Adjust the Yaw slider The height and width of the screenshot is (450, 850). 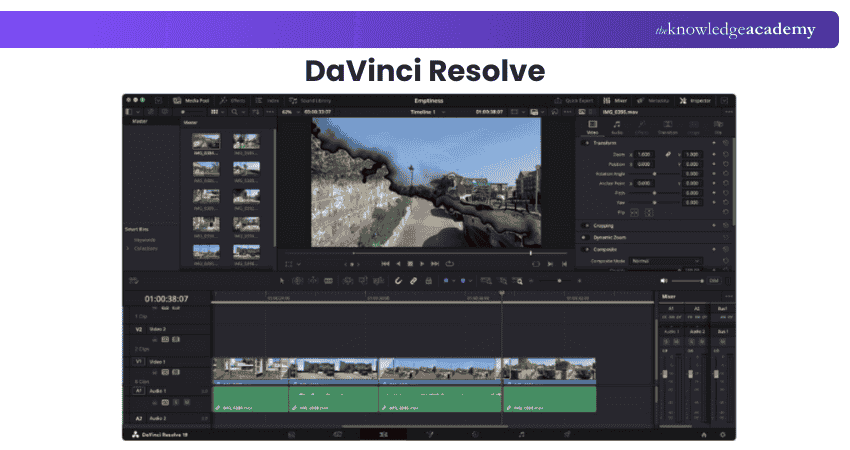click(x=655, y=202)
